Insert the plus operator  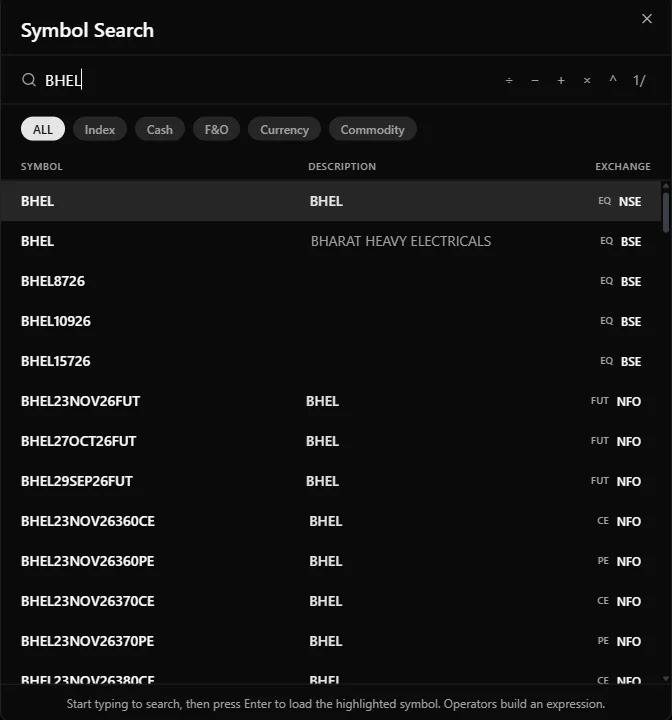tap(561, 81)
